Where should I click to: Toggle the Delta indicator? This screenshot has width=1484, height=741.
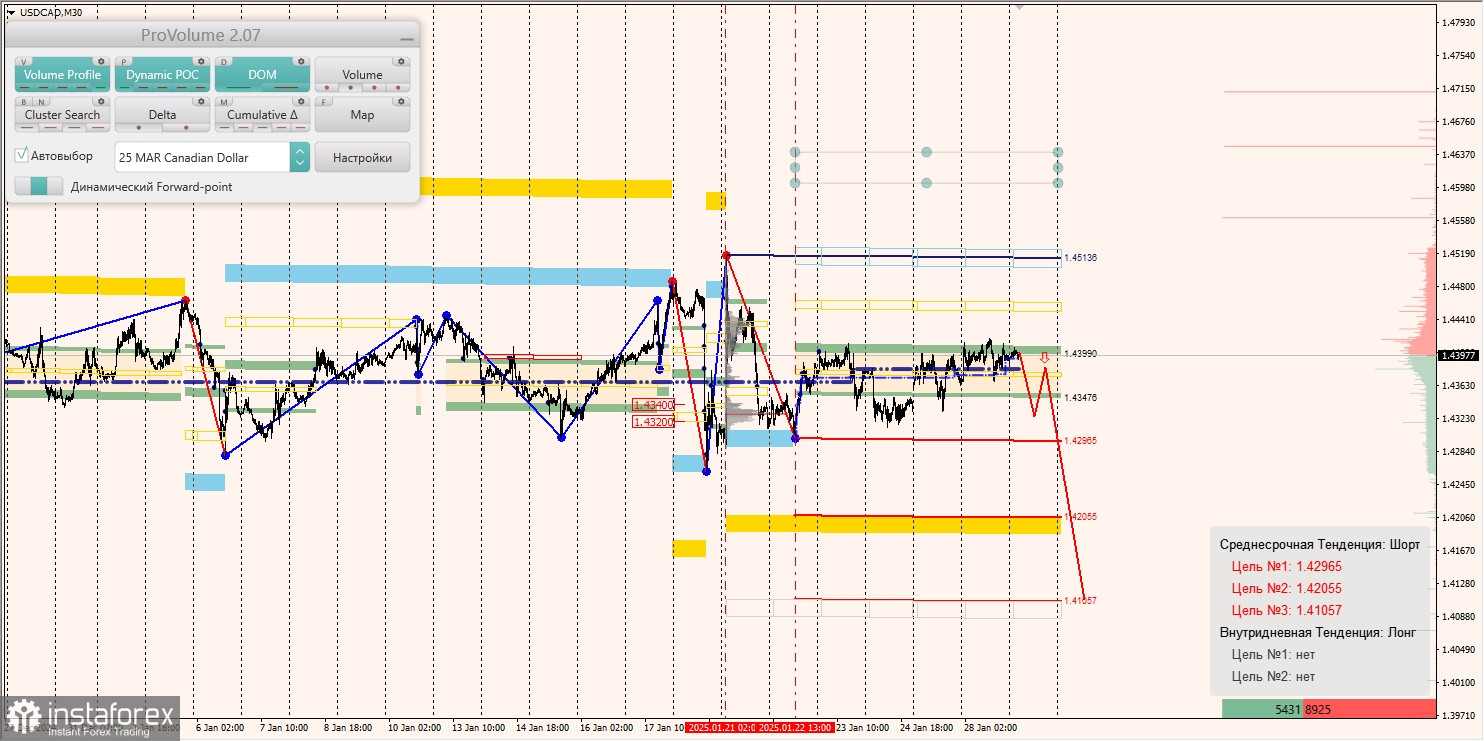point(162,114)
